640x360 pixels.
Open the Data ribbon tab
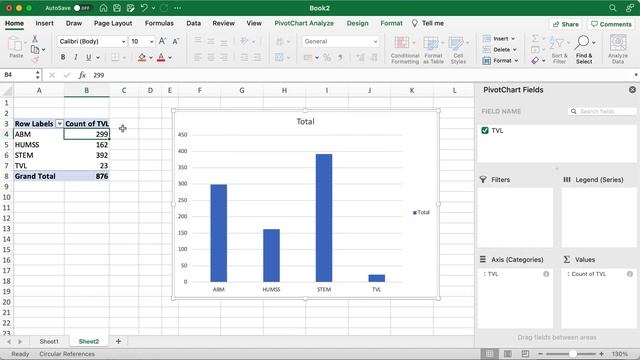pyautogui.click(x=193, y=23)
